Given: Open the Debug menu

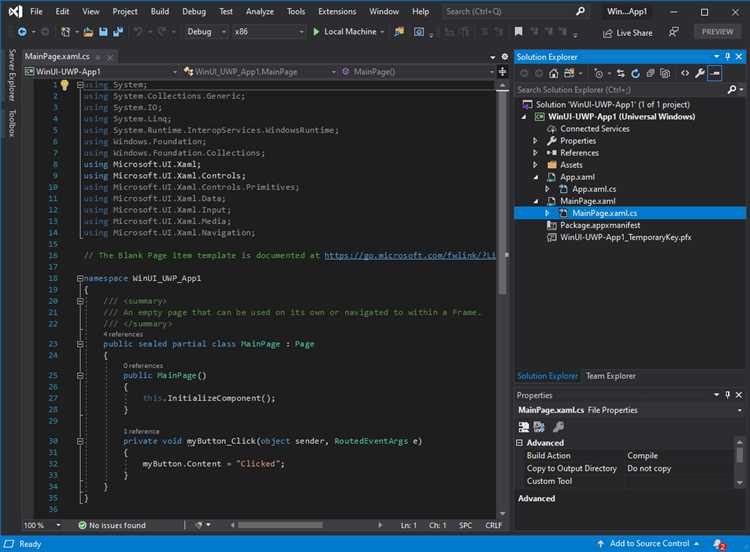Looking at the screenshot, I should [x=194, y=11].
